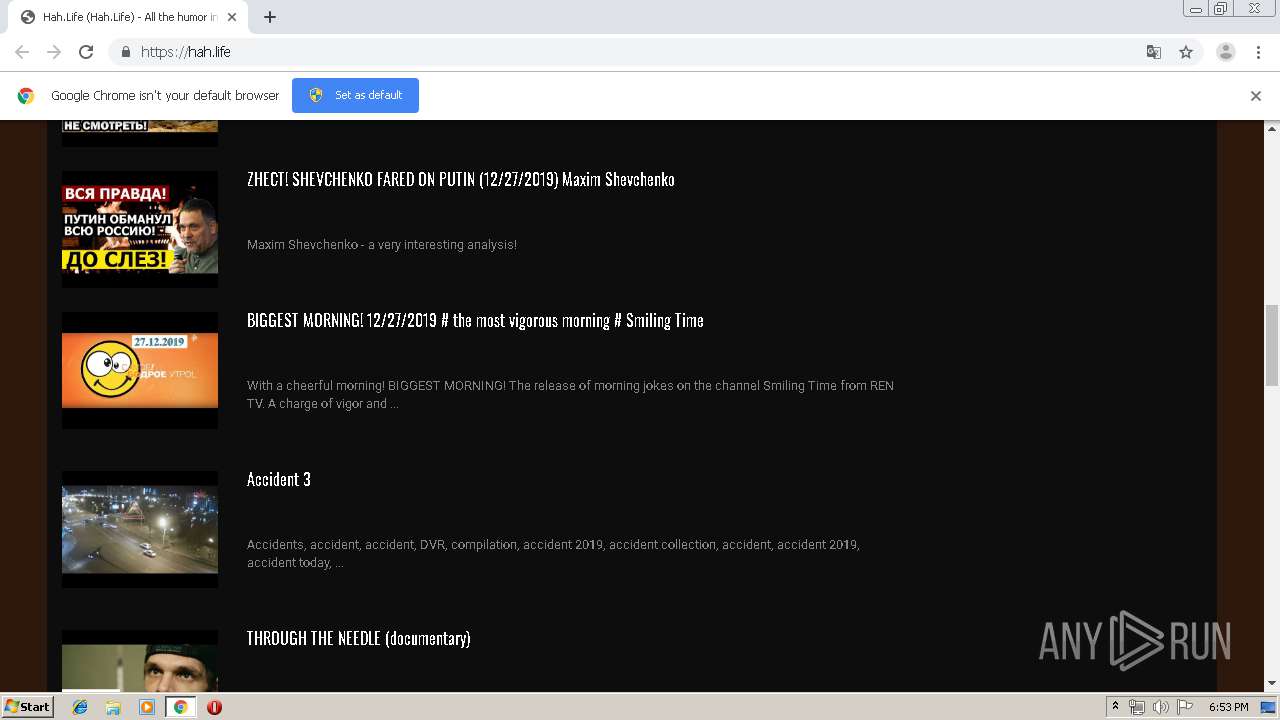Viewport: 1280px width, 720px height.
Task: Open the Smiling Time smiley thumbnail
Action: pyautogui.click(x=140, y=370)
